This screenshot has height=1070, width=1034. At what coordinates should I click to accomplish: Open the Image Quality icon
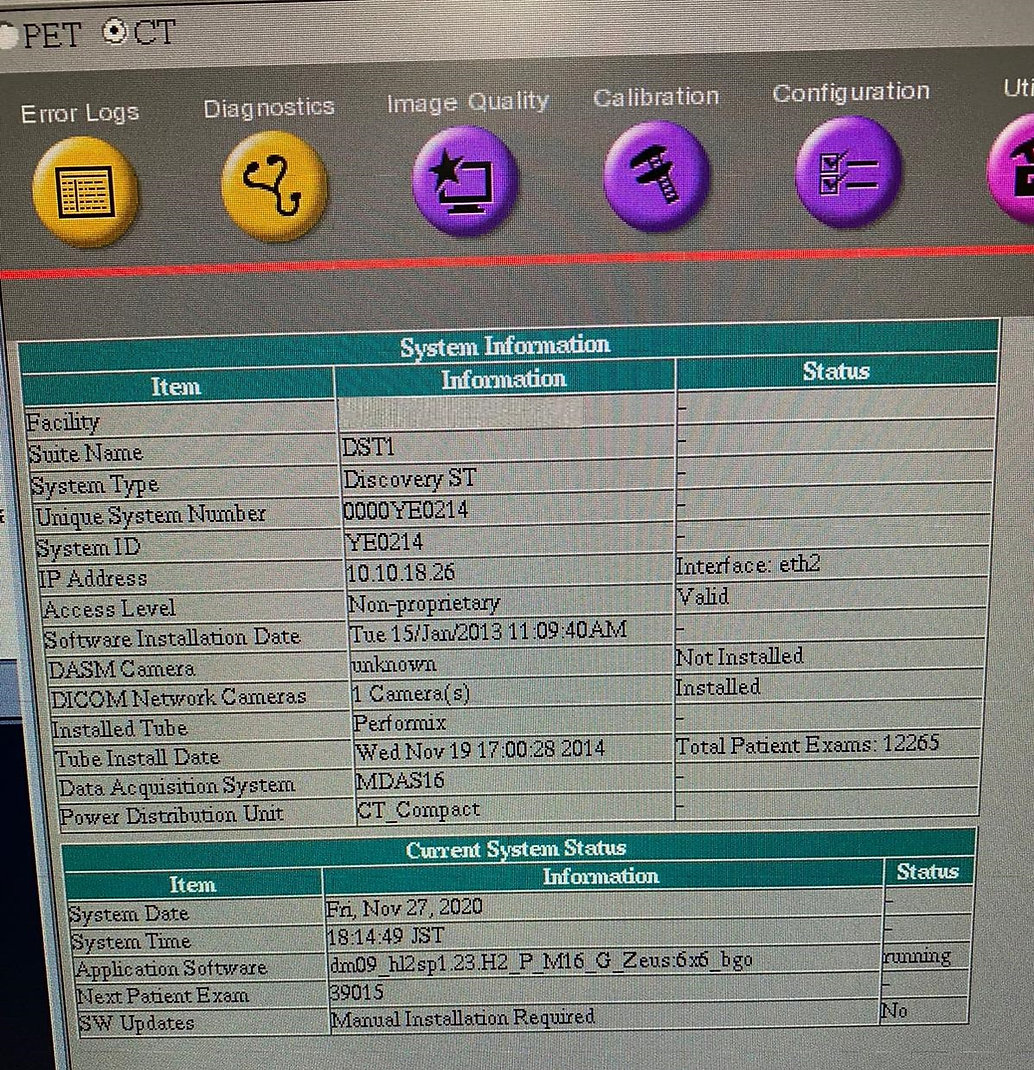tap(465, 180)
